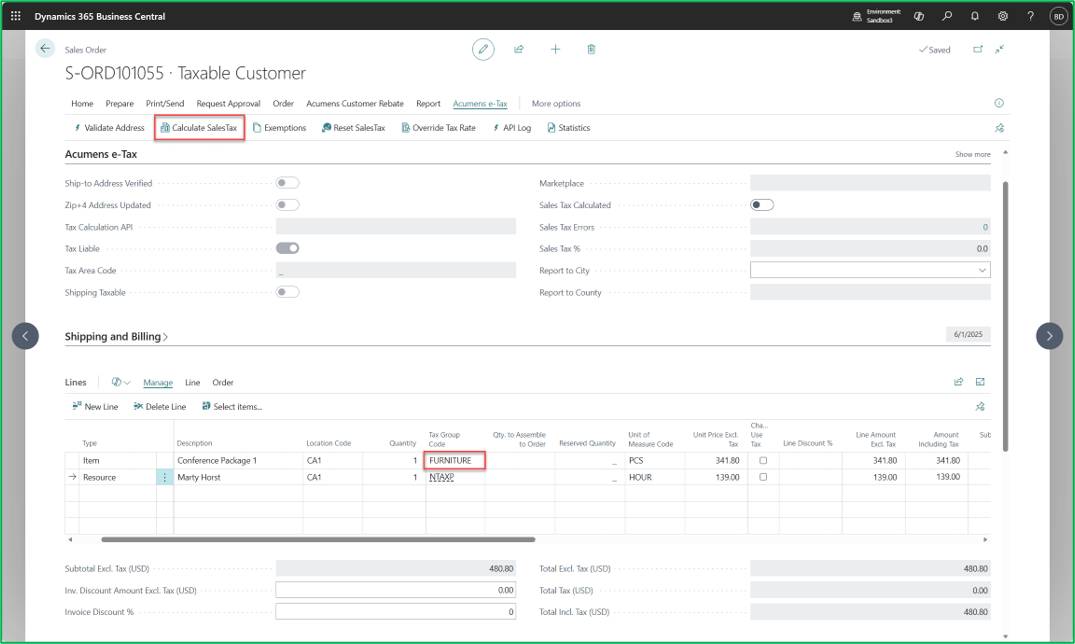Open the help question mark
Image resolution: width=1075 pixels, height=644 pixels.
point(1030,16)
